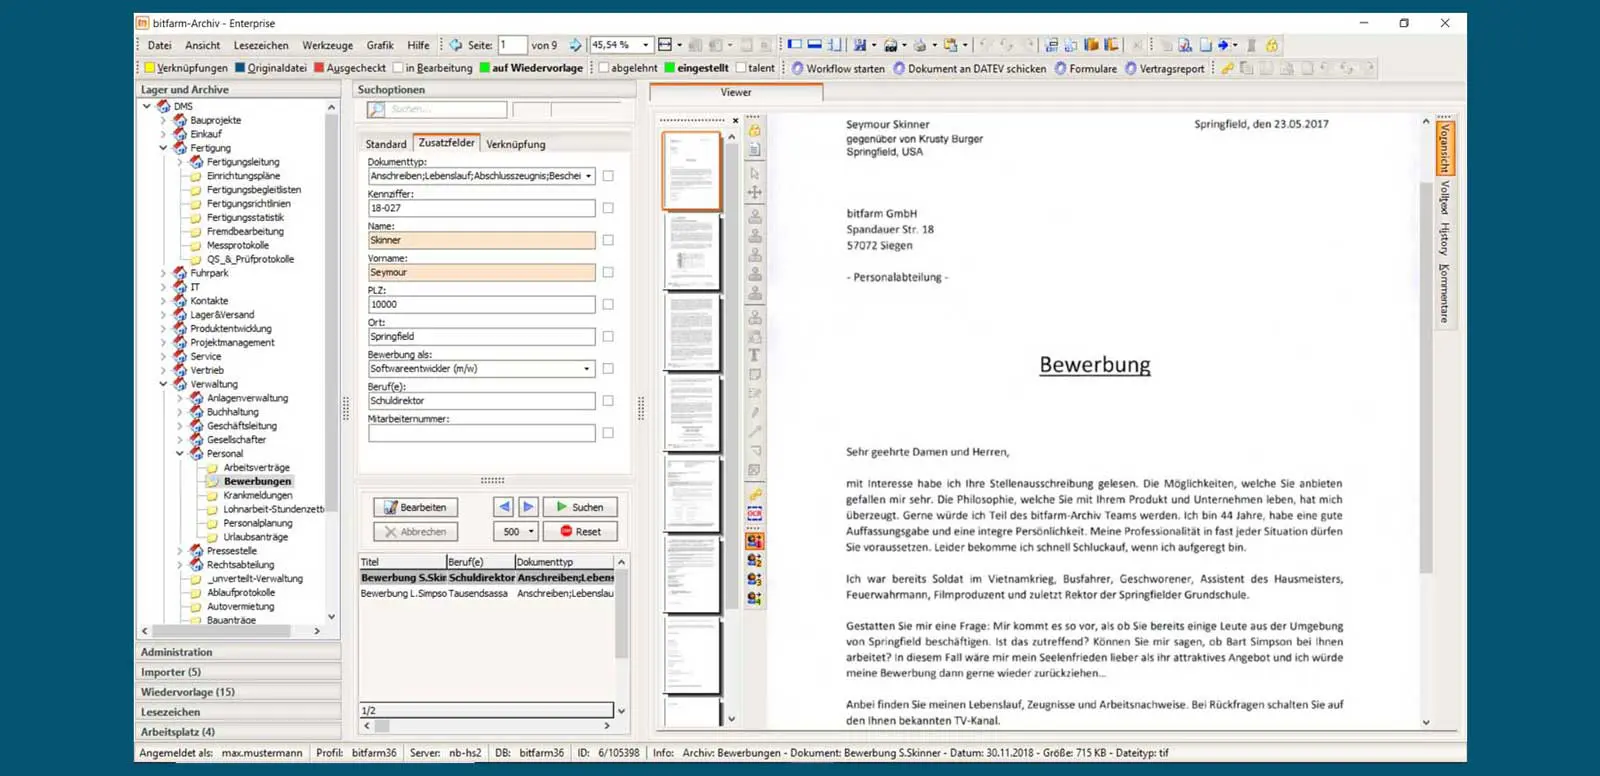Expand the Bauprojekte tree node
Viewport: 1600px width, 776px height.
click(x=163, y=120)
